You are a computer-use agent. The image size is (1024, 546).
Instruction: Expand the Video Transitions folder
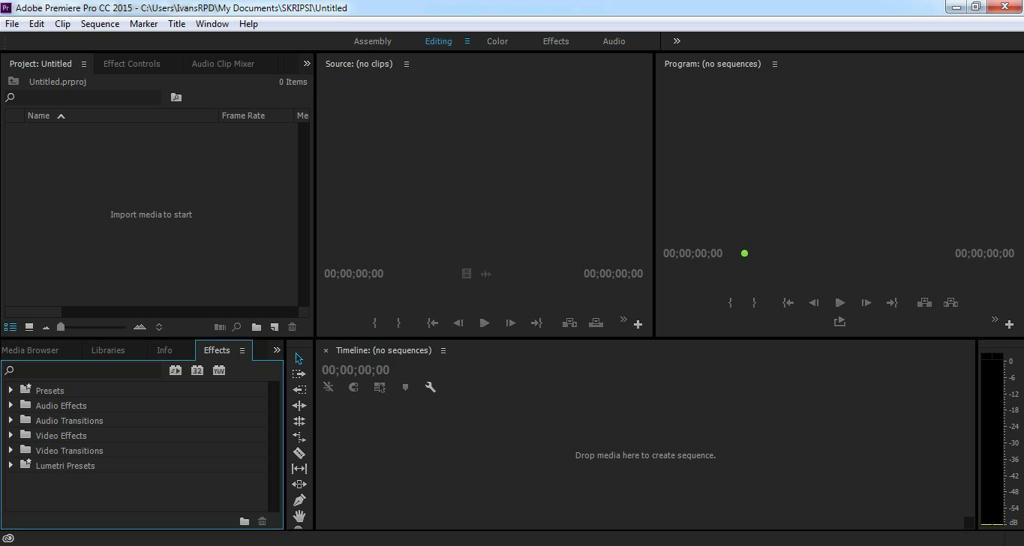point(10,450)
